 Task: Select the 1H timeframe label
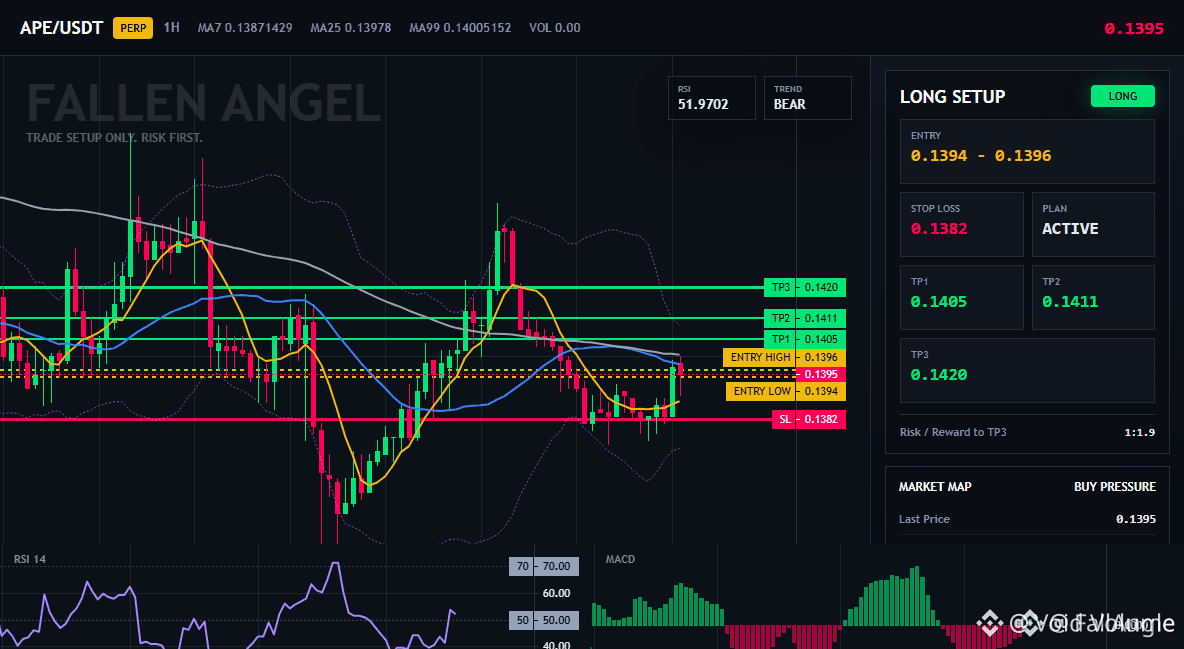(x=171, y=27)
